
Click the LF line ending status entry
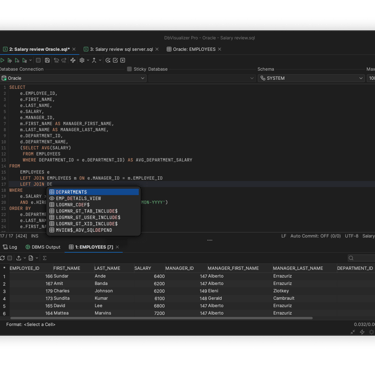pos(283,236)
